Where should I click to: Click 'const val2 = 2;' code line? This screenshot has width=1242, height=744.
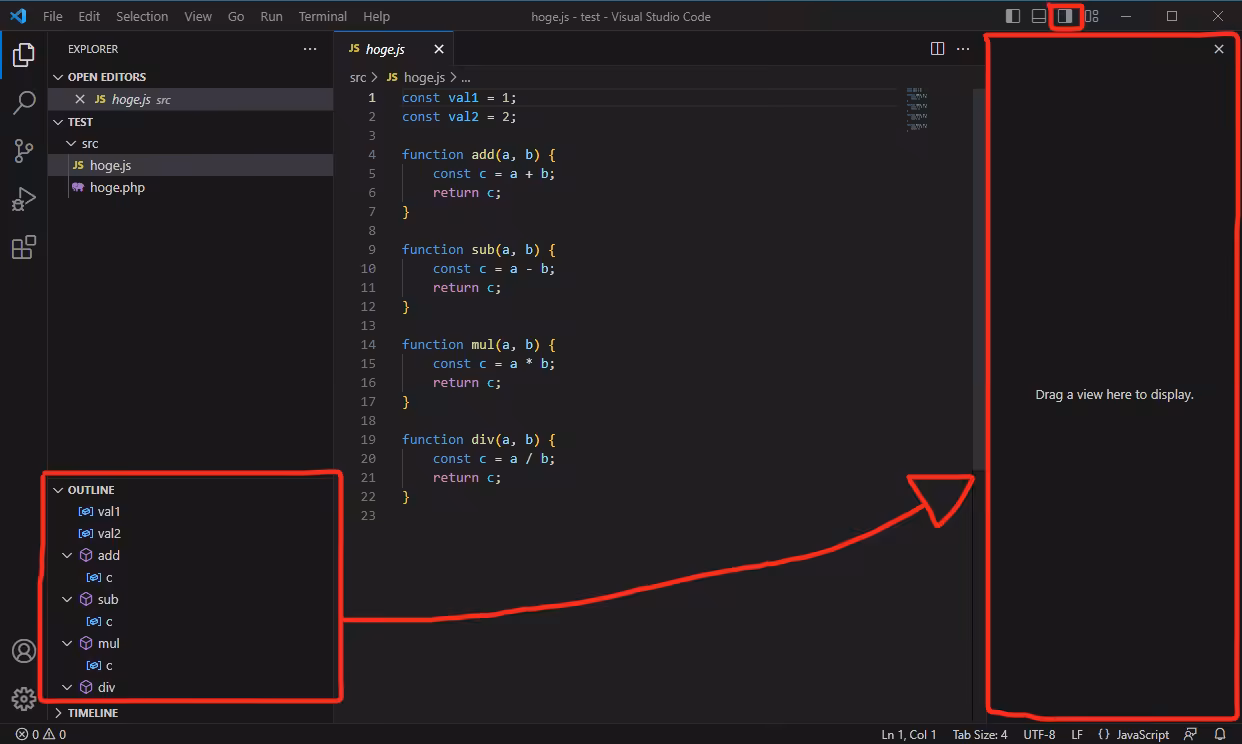point(459,116)
